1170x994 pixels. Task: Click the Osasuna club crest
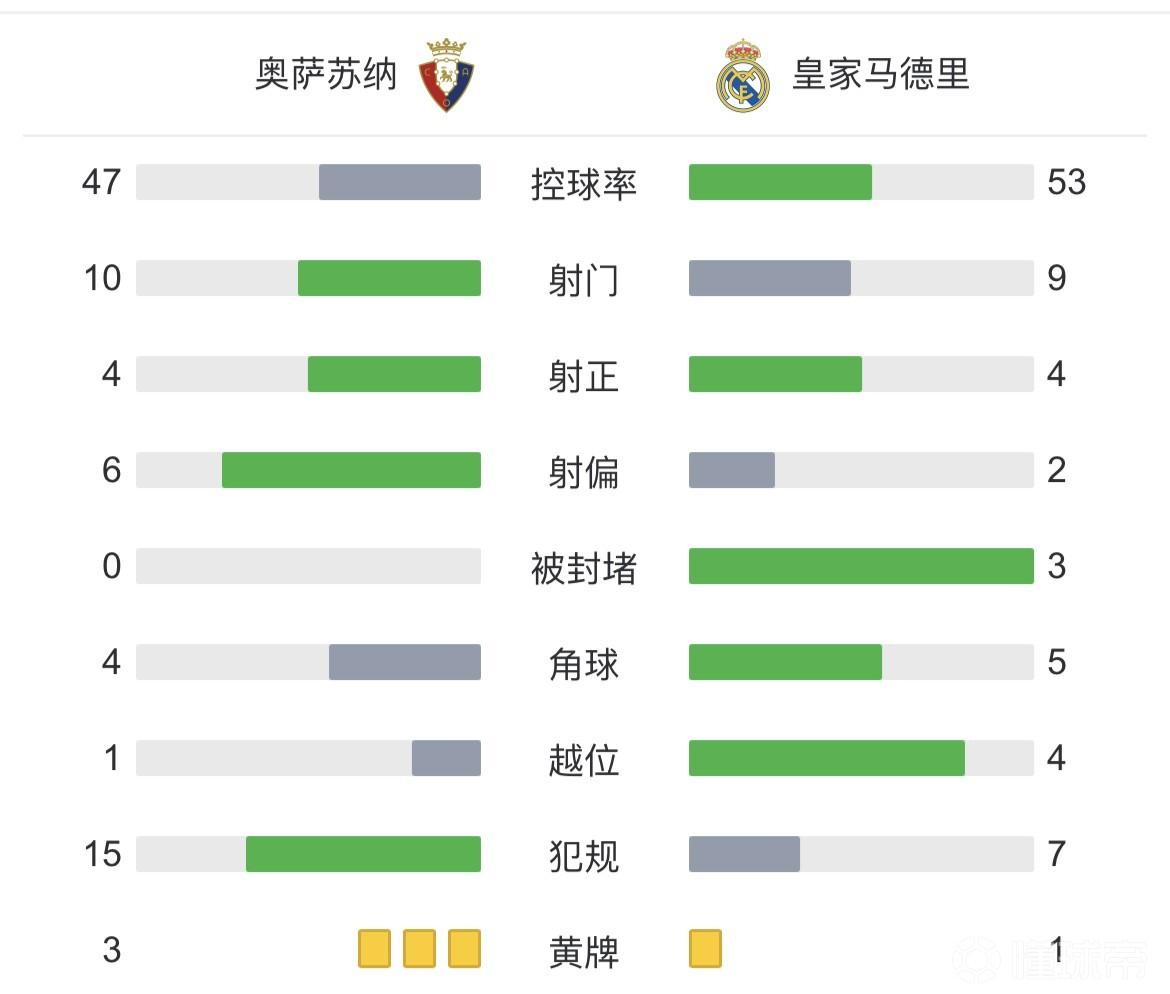click(447, 75)
